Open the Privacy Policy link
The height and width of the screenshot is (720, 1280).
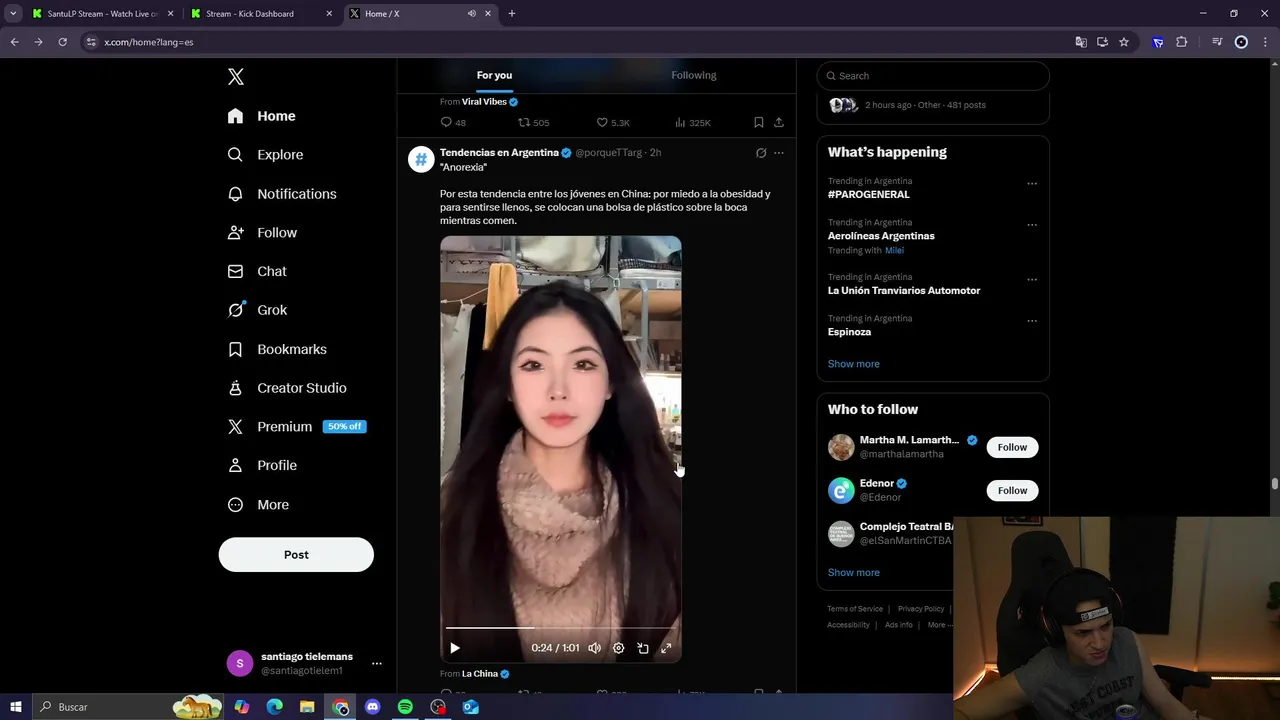[921, 609]
